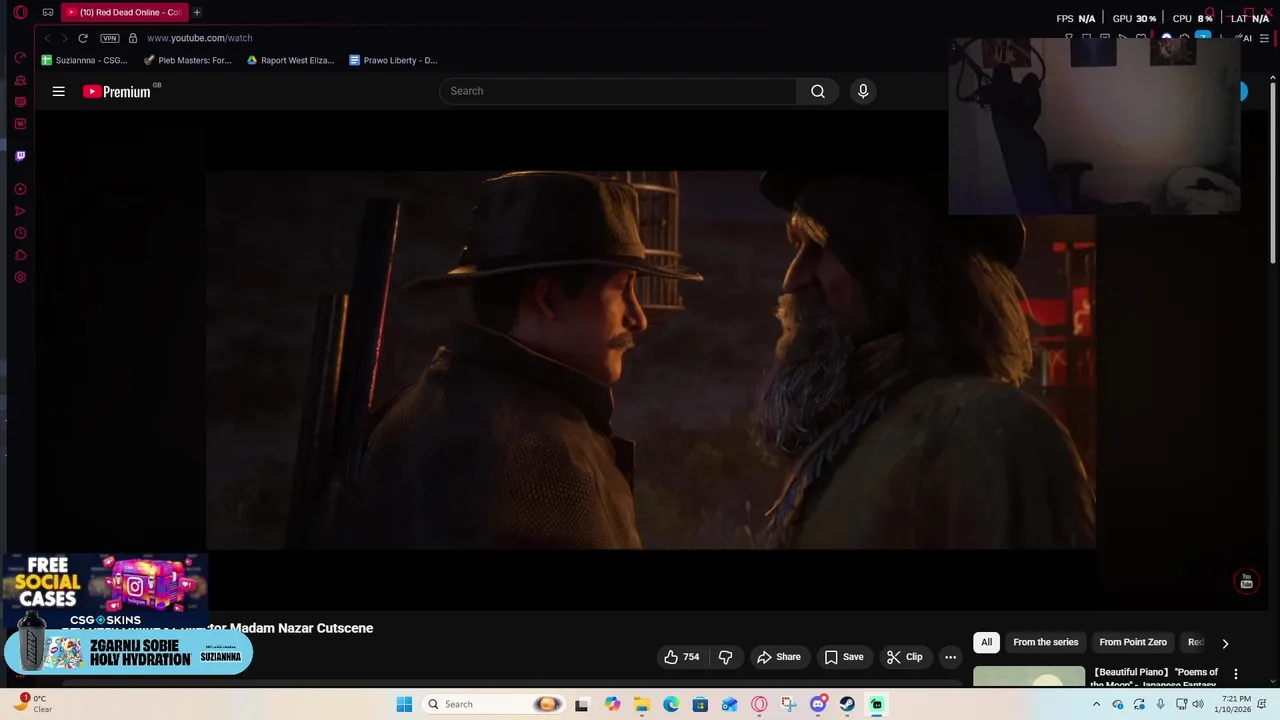Open the Raport West Eliza bookmark
1280x720 pixels.
[291, 60]
